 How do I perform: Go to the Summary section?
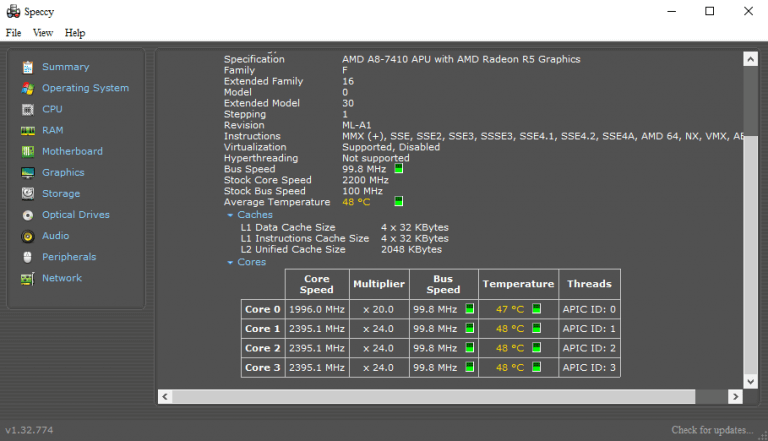click(66, 67)
